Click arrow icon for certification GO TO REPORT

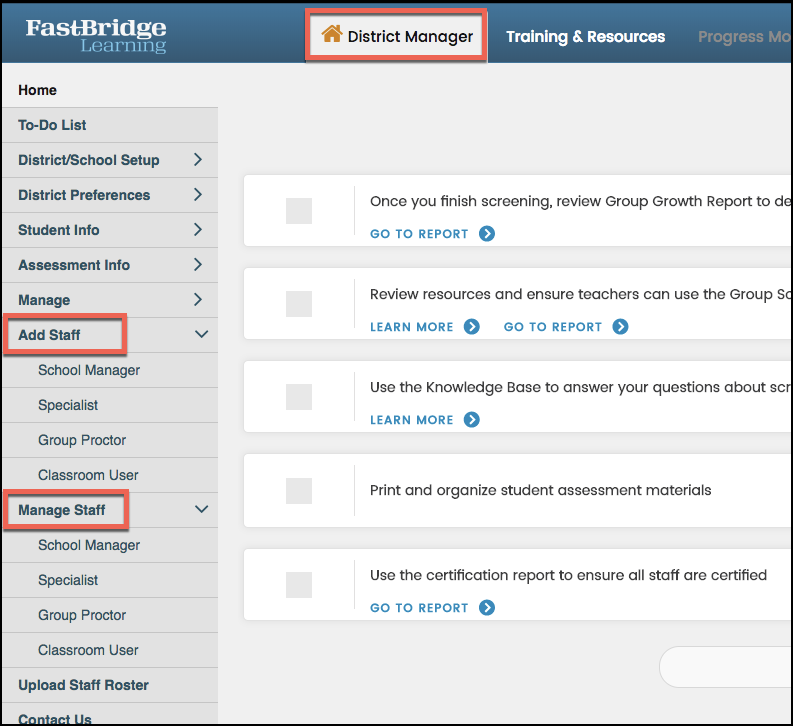(x=487, y=607)
